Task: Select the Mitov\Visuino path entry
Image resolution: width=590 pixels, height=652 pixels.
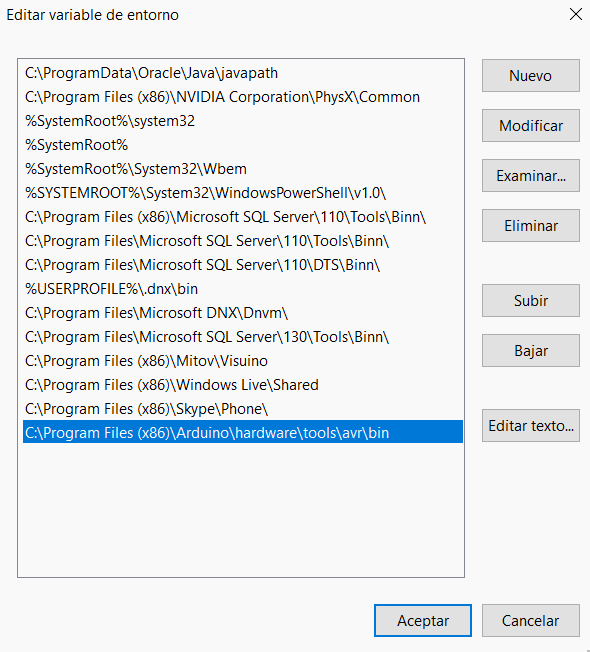Action: (x=243, y=361)
